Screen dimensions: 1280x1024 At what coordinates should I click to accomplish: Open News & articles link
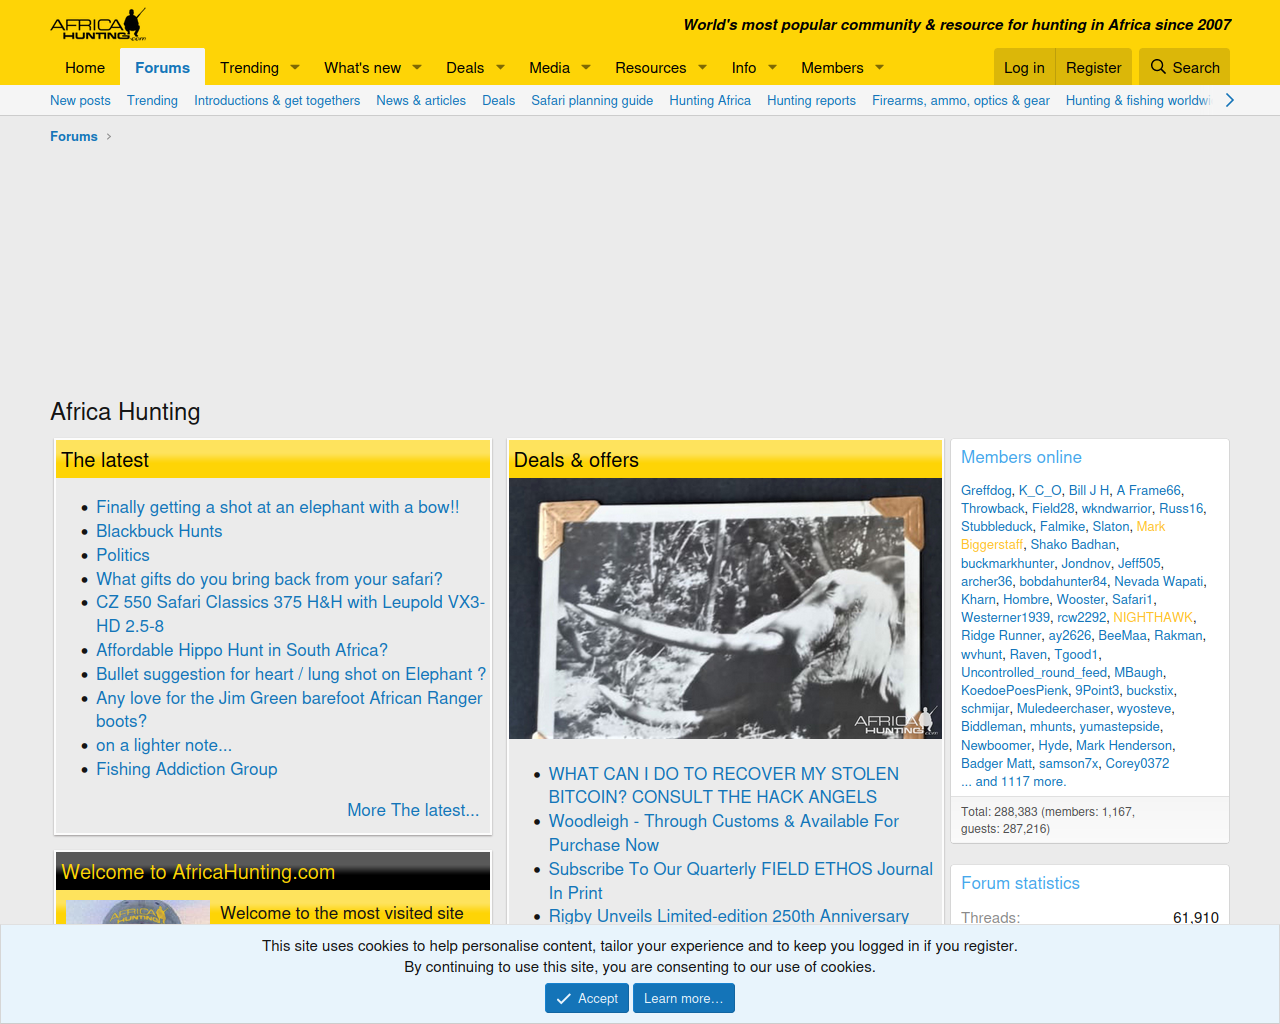[x=421, y=100]
